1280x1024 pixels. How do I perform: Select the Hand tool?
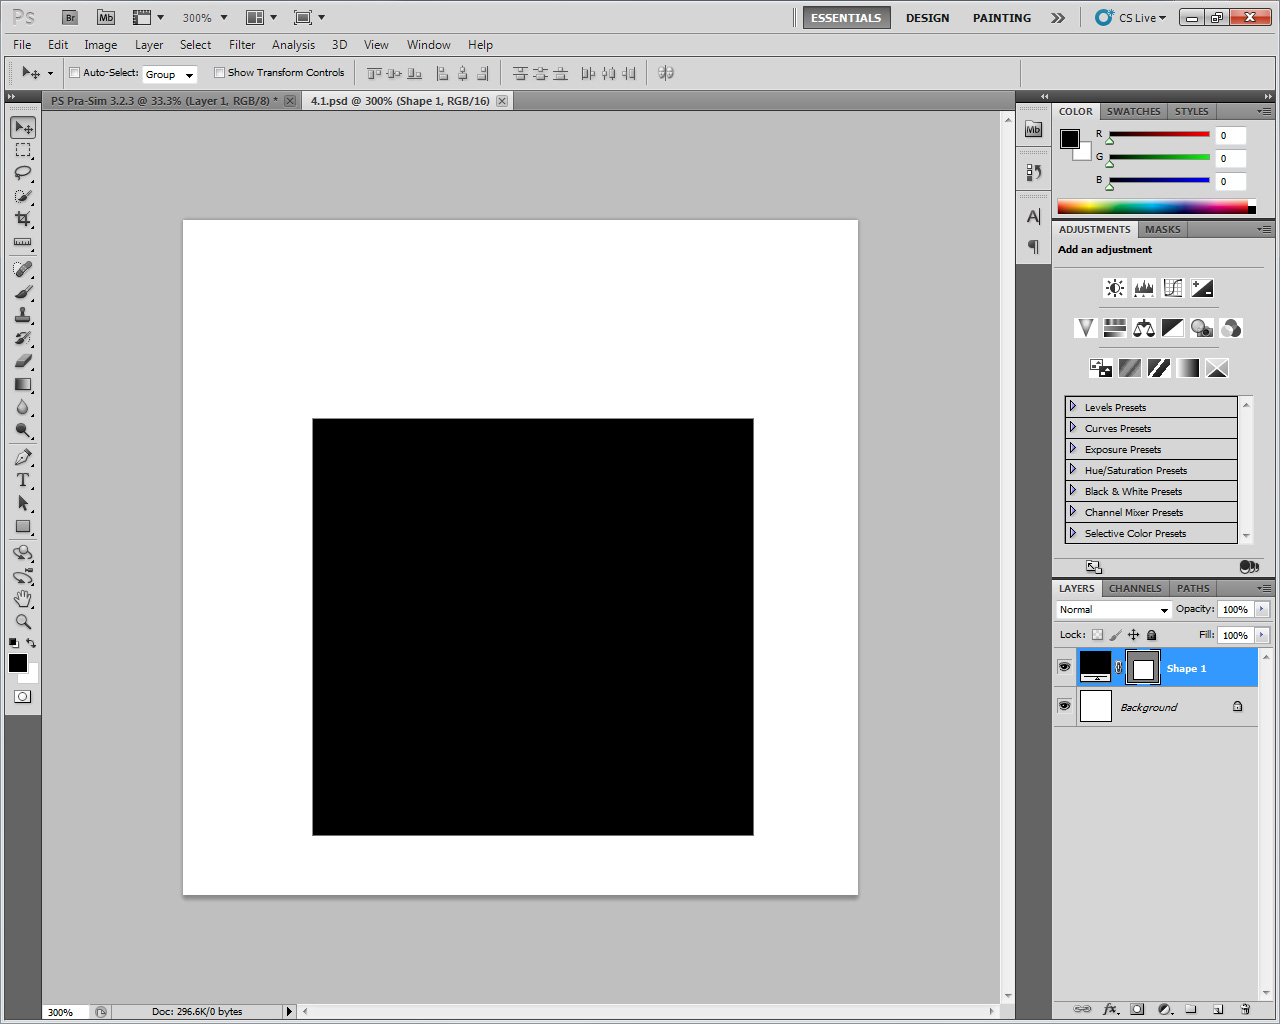pyautogui.click(x=23, y=599)
